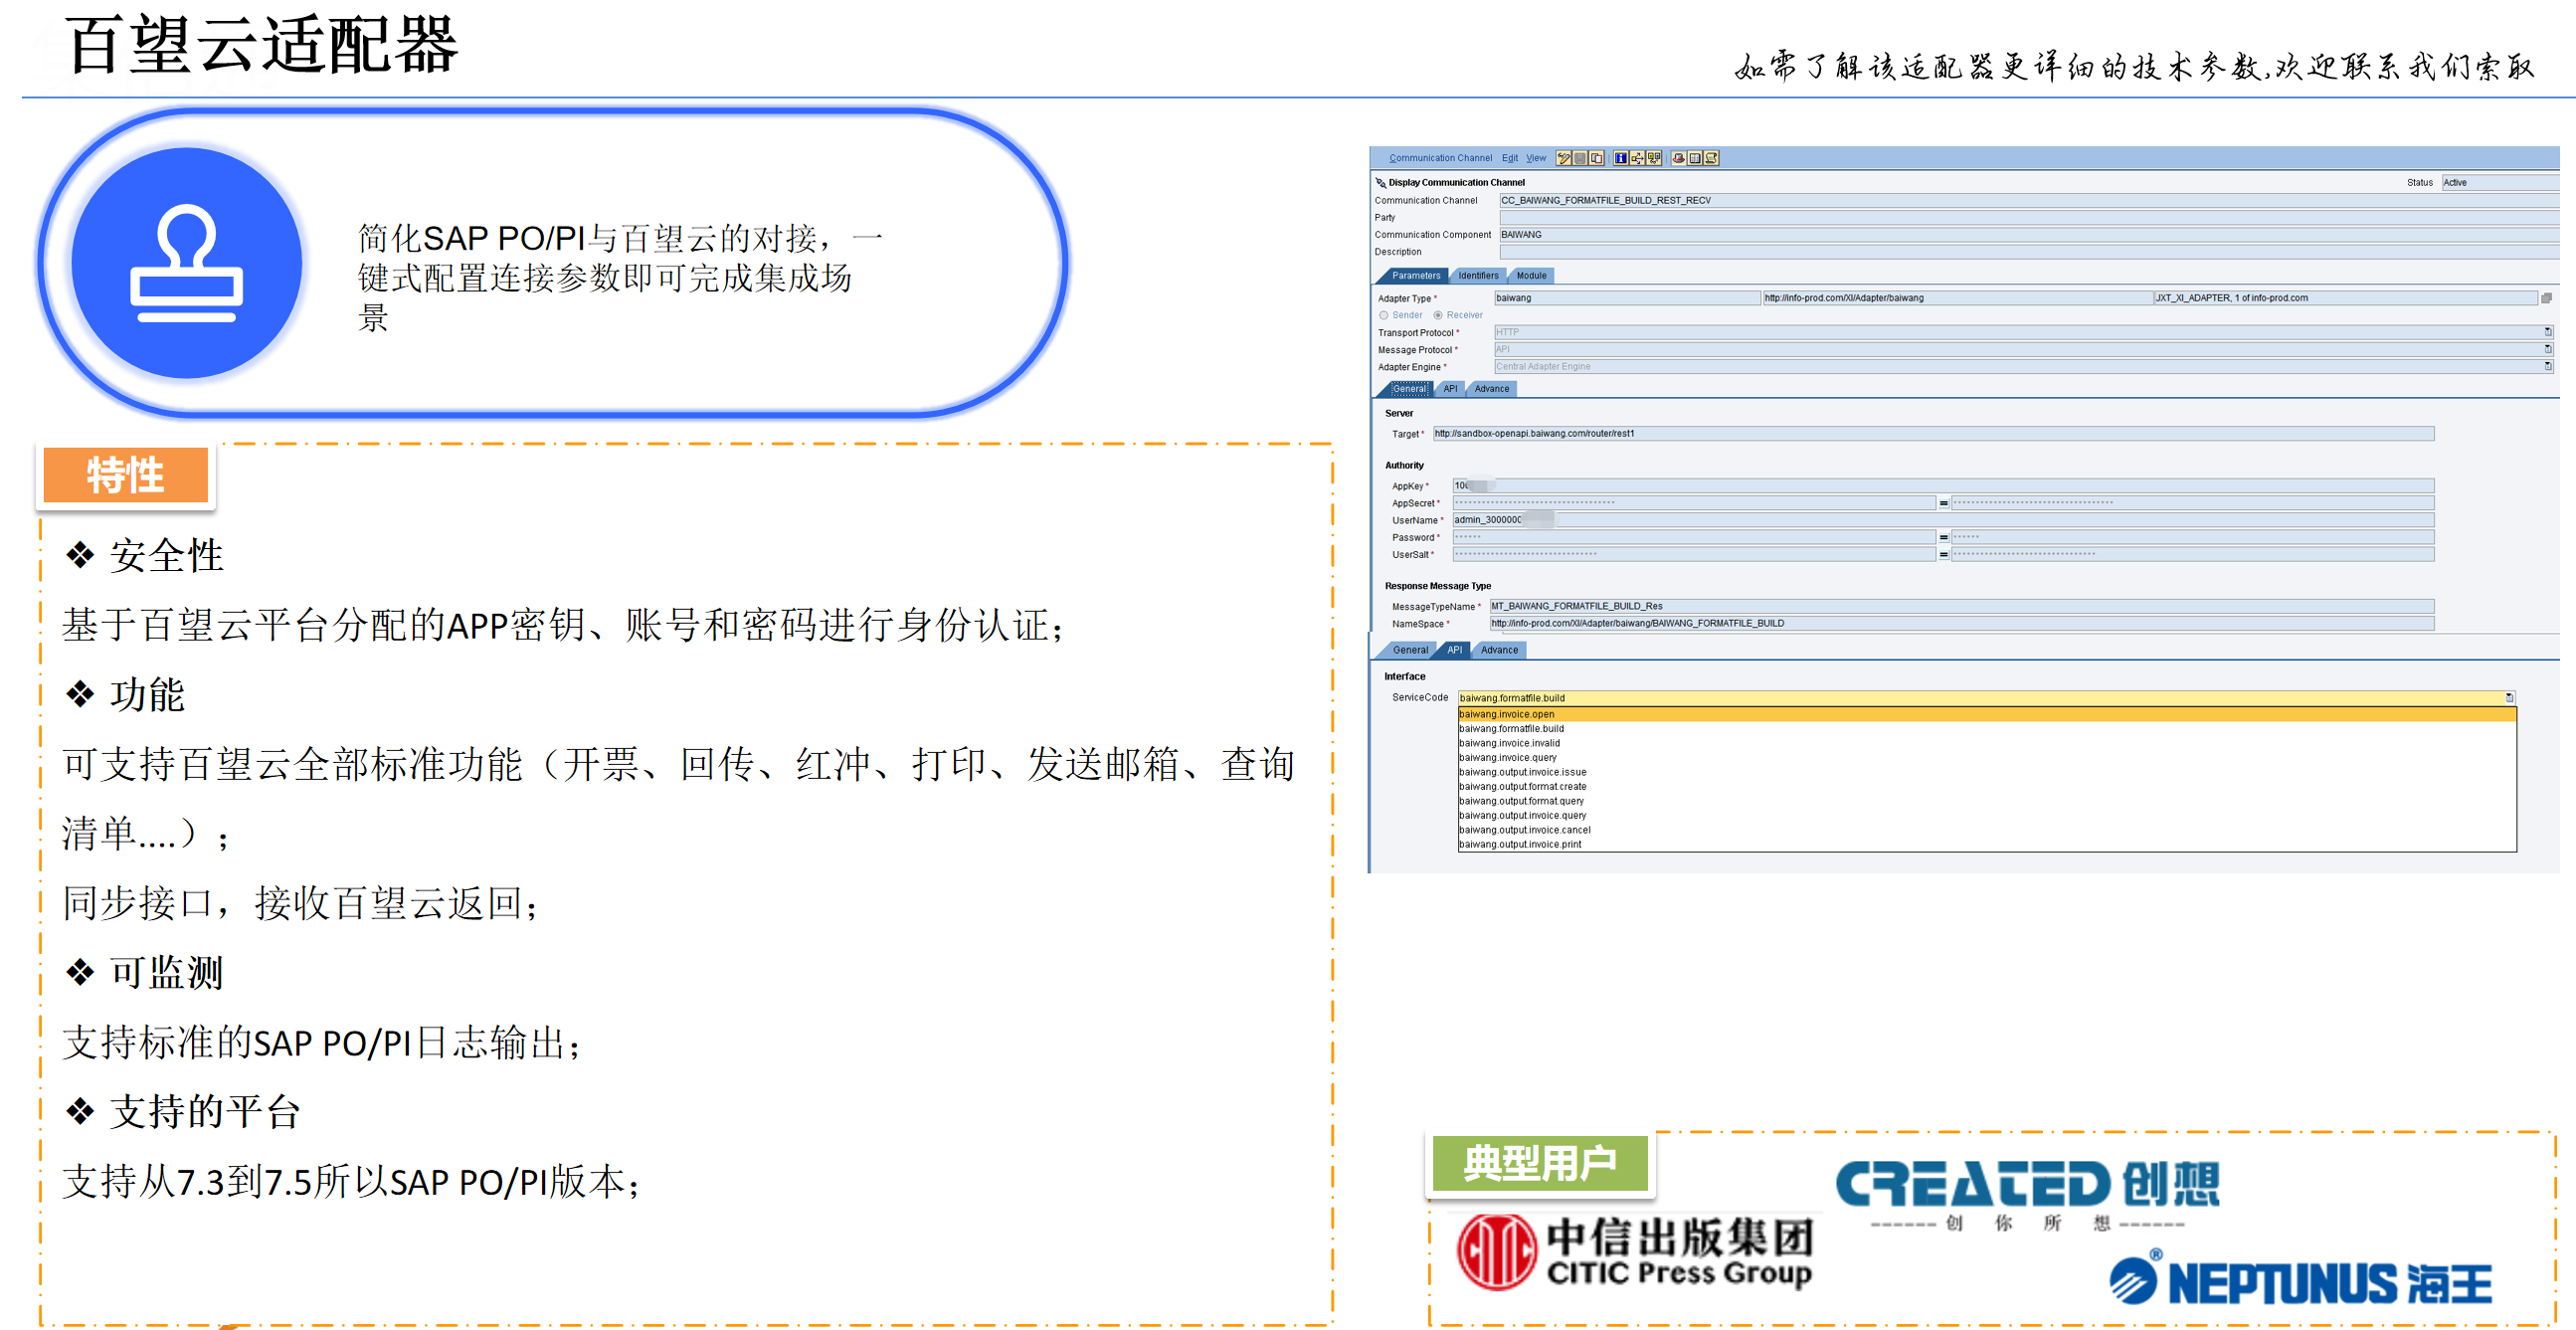Choose baiwang.output.invoice.issue from the list
This screenshot has width=2576, height=1330.
tap(1986, 772)
